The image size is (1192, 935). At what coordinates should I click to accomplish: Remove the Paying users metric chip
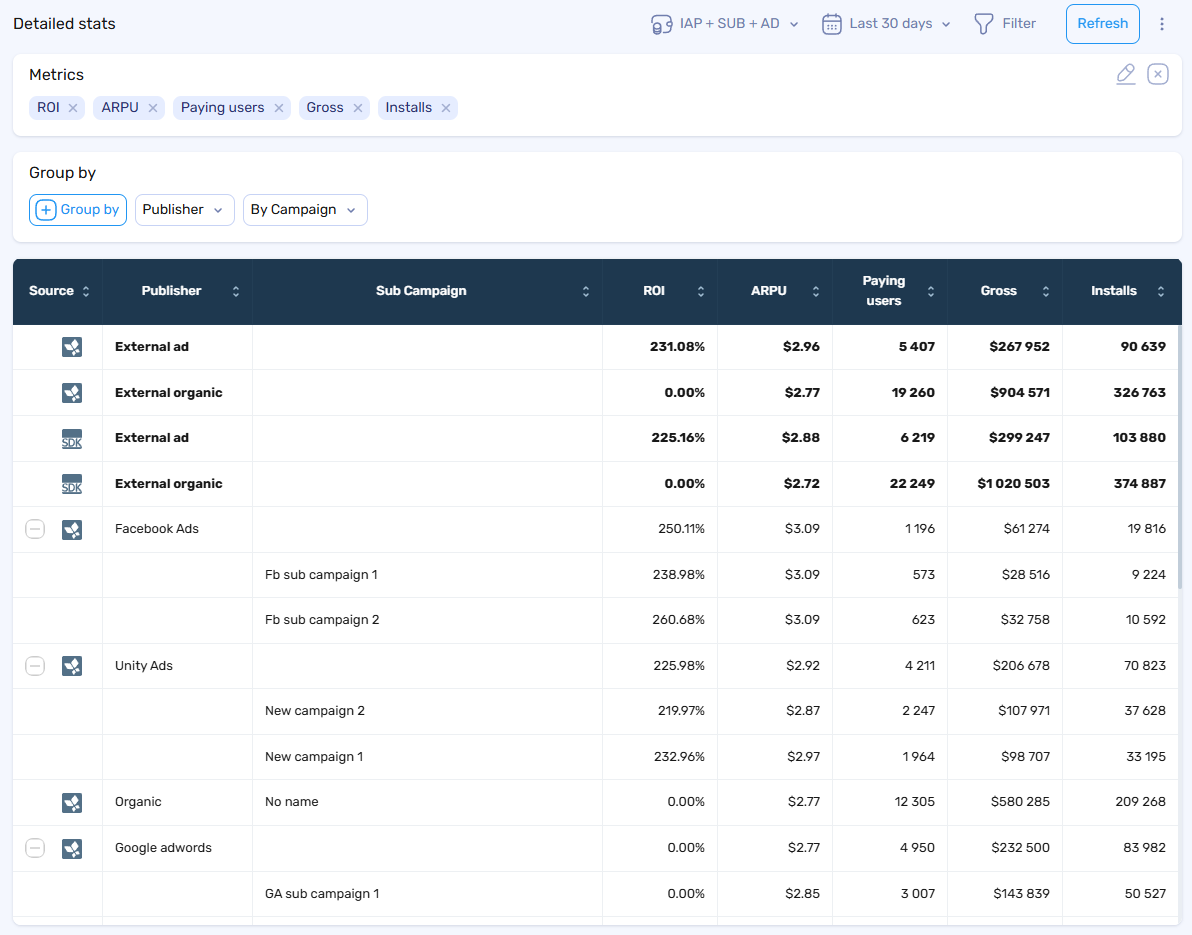pos(279,108)
